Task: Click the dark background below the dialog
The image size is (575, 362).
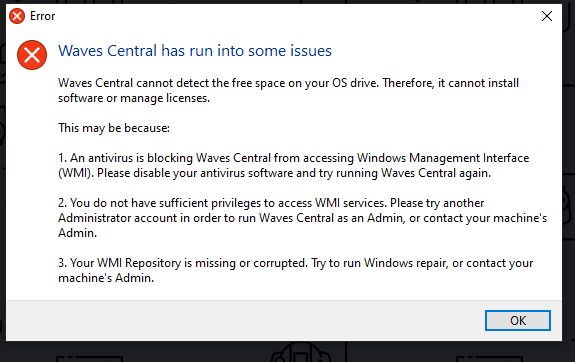Action: click(183, 351)
